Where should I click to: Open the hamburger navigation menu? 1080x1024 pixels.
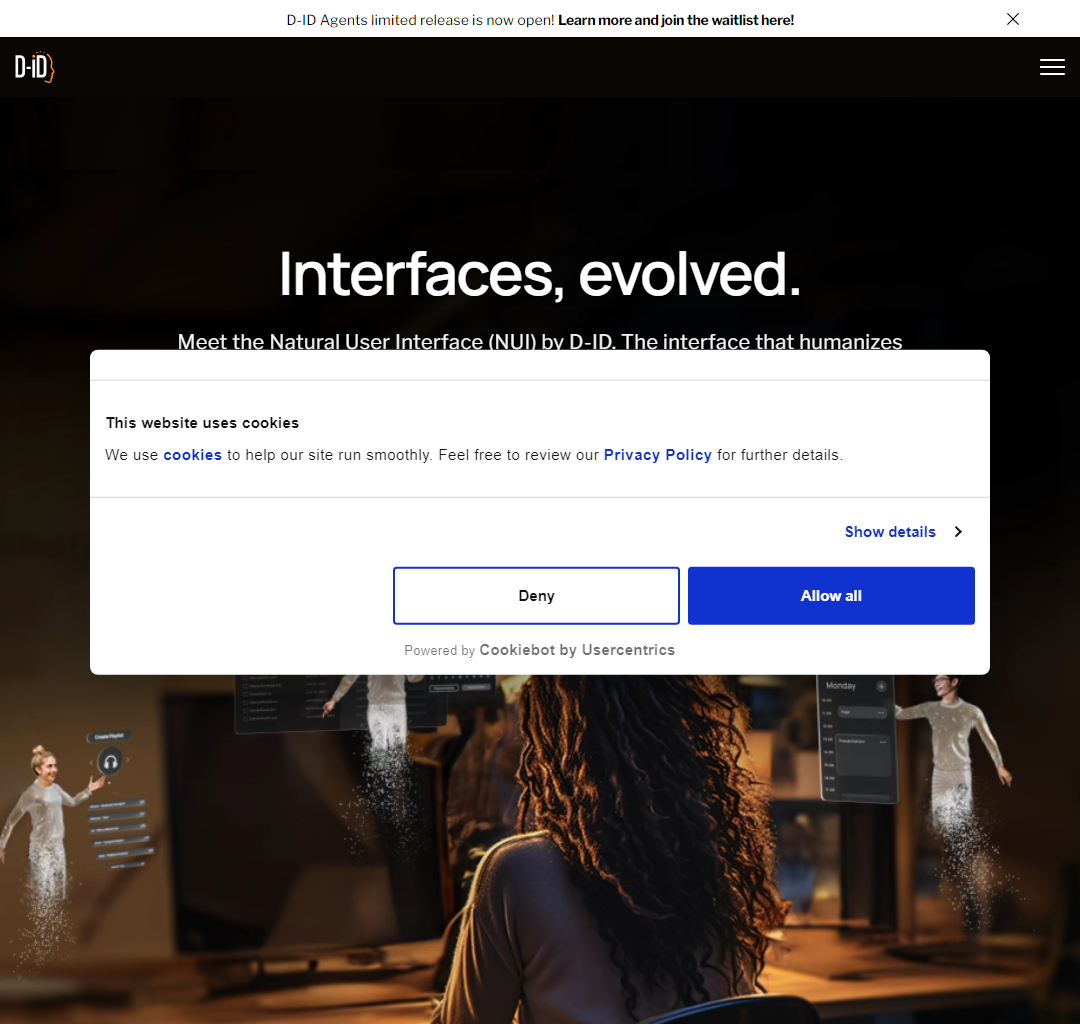(1052, 67)
